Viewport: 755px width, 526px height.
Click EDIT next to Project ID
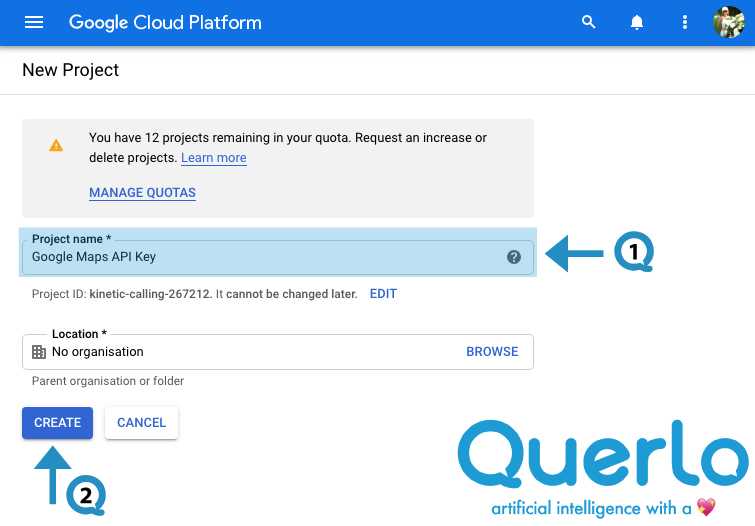pyautogui.click(x=383, y=294)
